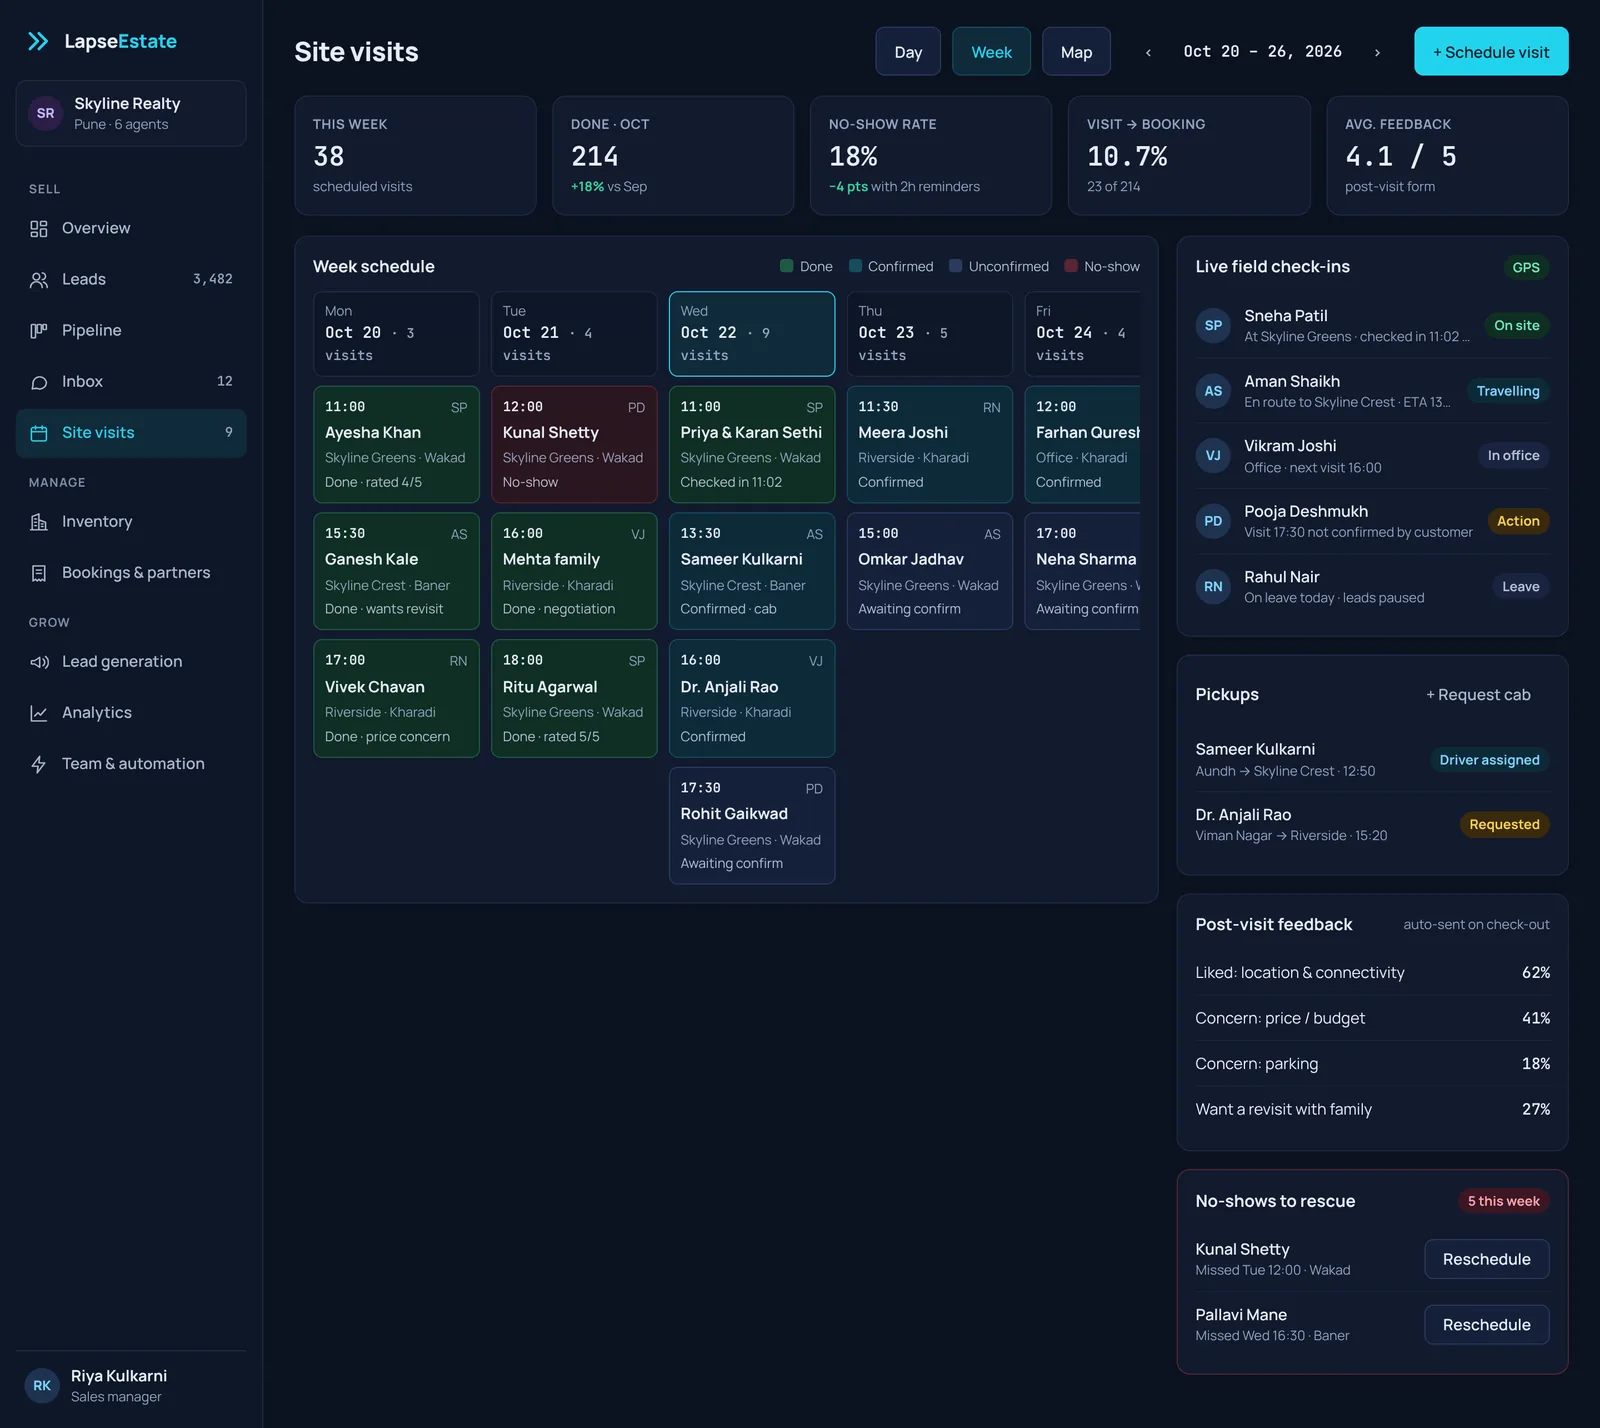Click the RK Riya Kulkarni avatar
This screenshot has width=1600, height=1428.
pos(42,1386)
